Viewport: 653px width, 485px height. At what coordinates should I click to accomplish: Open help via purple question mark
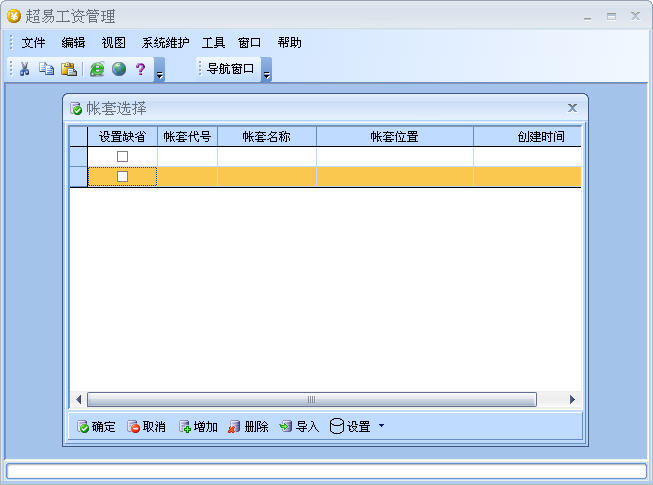point(141,69)
